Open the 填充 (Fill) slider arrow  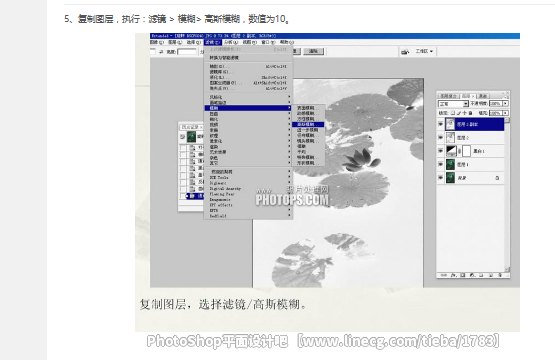pos(505,113)
